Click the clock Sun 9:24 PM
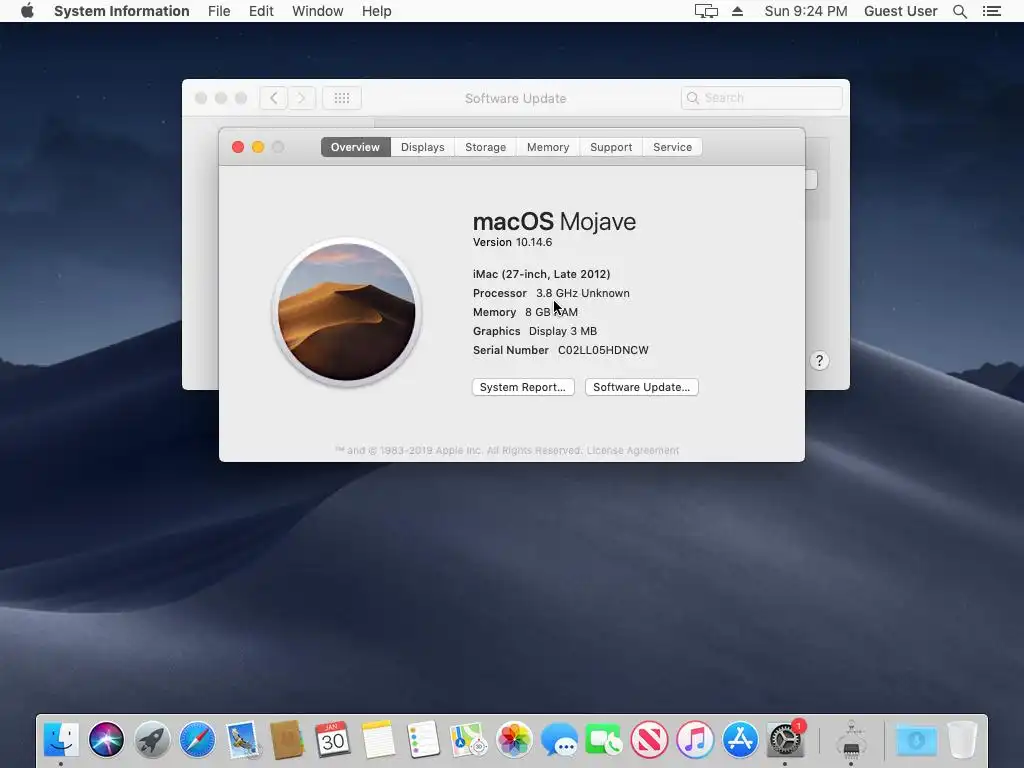The height and width of the screenshot is (768, 1024). click(x=806, y=11)
